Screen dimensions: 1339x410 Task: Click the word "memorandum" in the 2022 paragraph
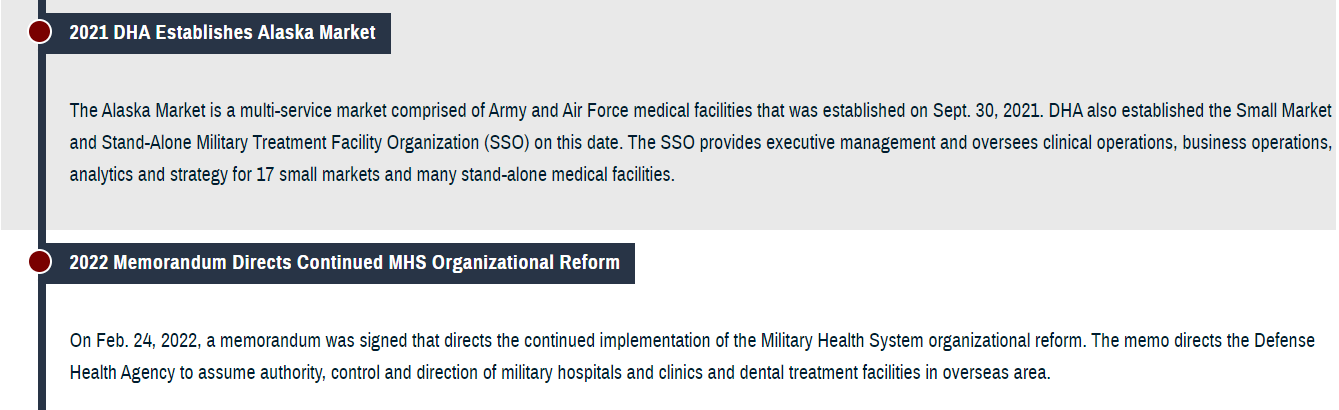(263, 340)
